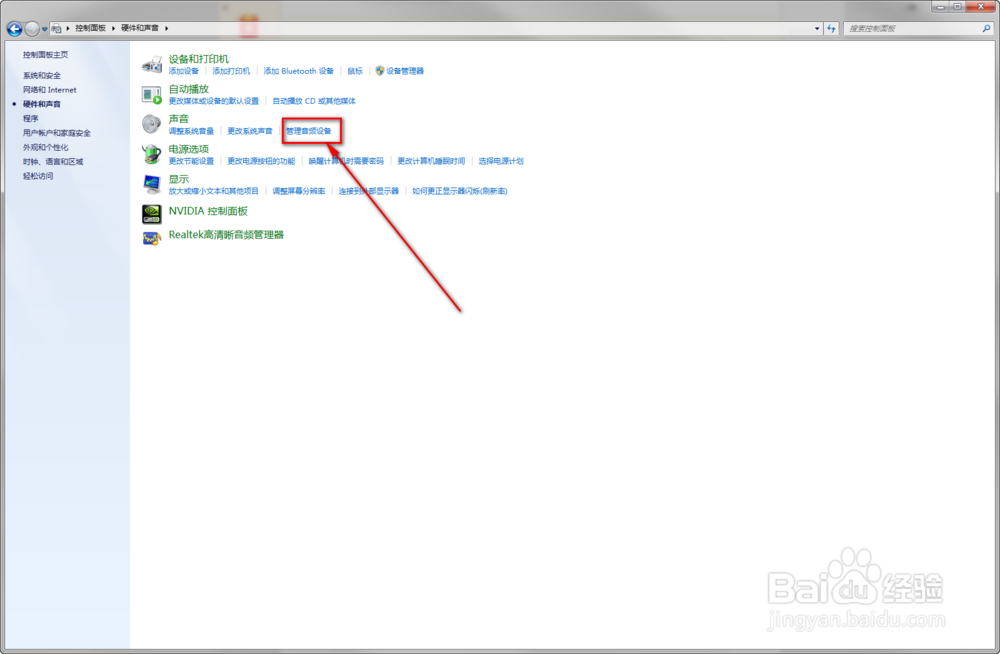The width and height of the screenshot is (1000, 654).
Task: Click 更改媒体或设备的默认设置 link
Action: click(214, 101)
